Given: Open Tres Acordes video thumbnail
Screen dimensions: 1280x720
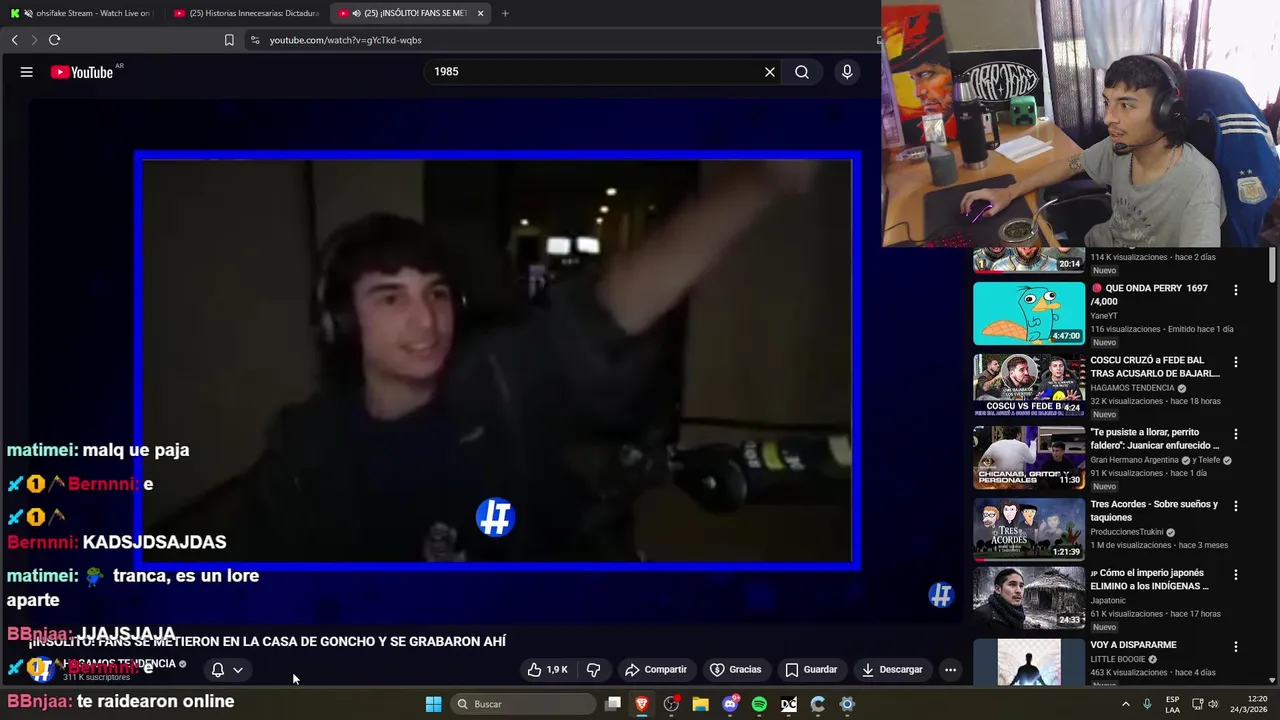Looking at the screenshot, I should (x=1029, y=529).
